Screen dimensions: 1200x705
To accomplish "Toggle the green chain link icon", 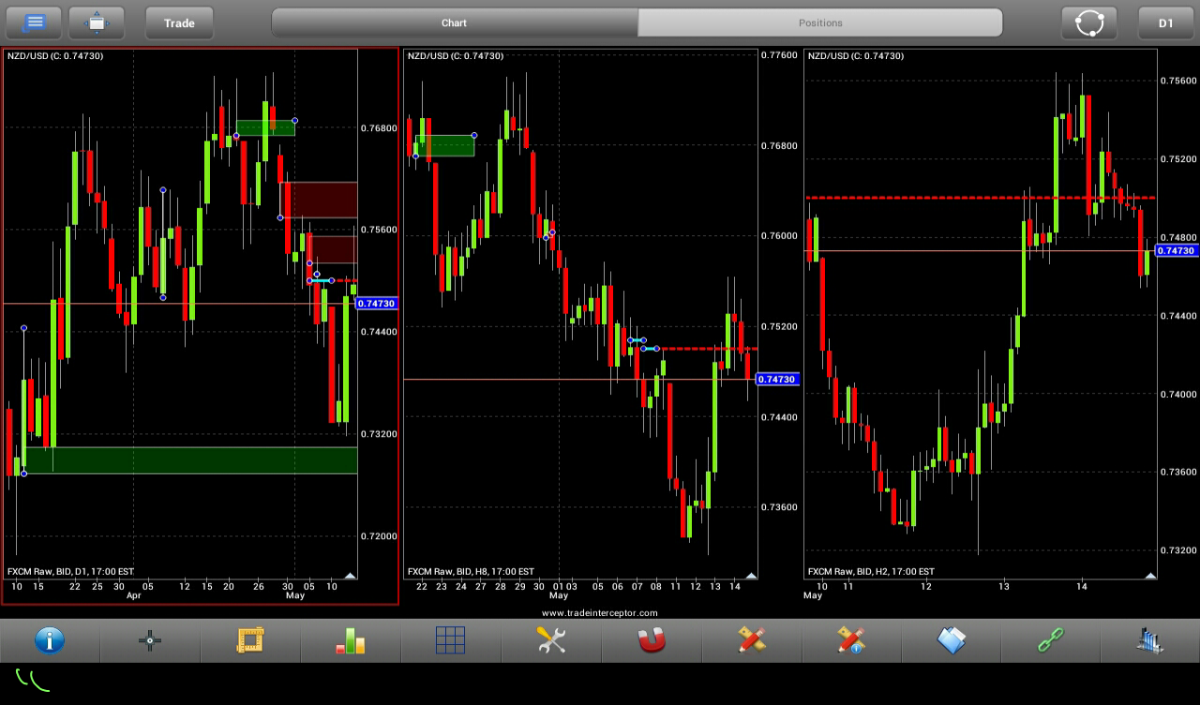I will click(x=1051, y=640).
